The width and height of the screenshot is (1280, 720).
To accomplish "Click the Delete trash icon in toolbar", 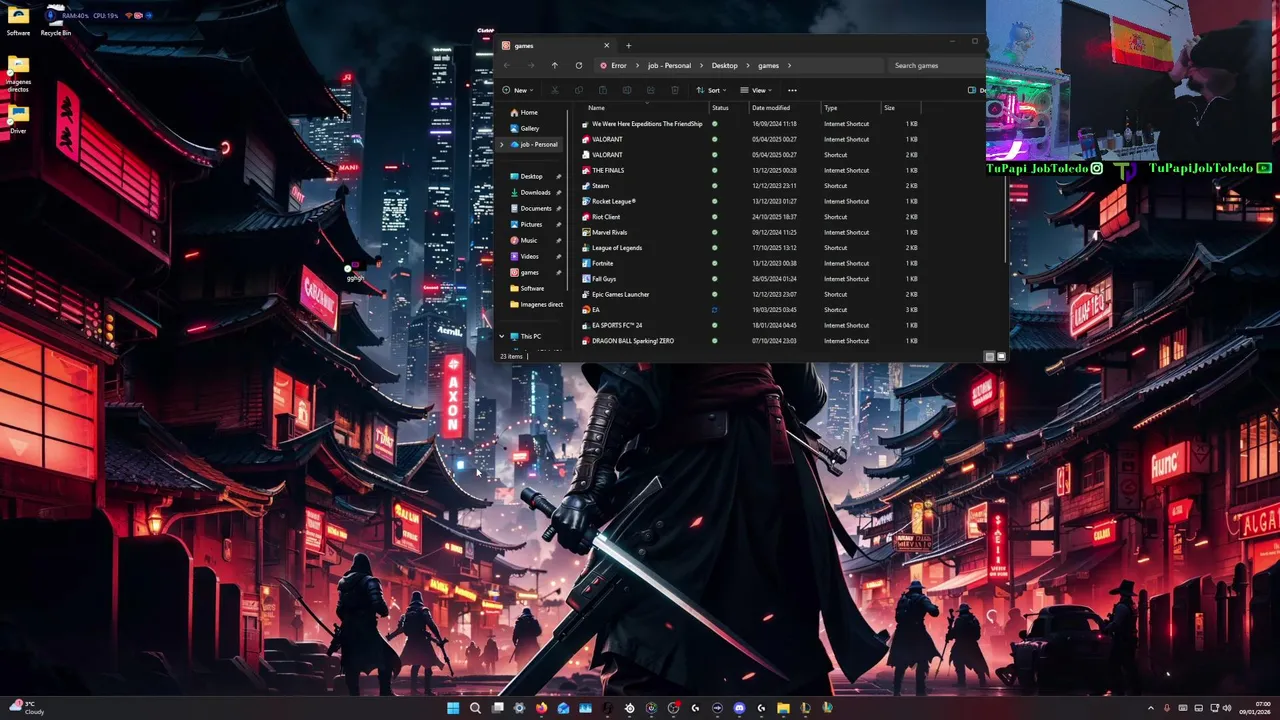I will click(674, 90).
